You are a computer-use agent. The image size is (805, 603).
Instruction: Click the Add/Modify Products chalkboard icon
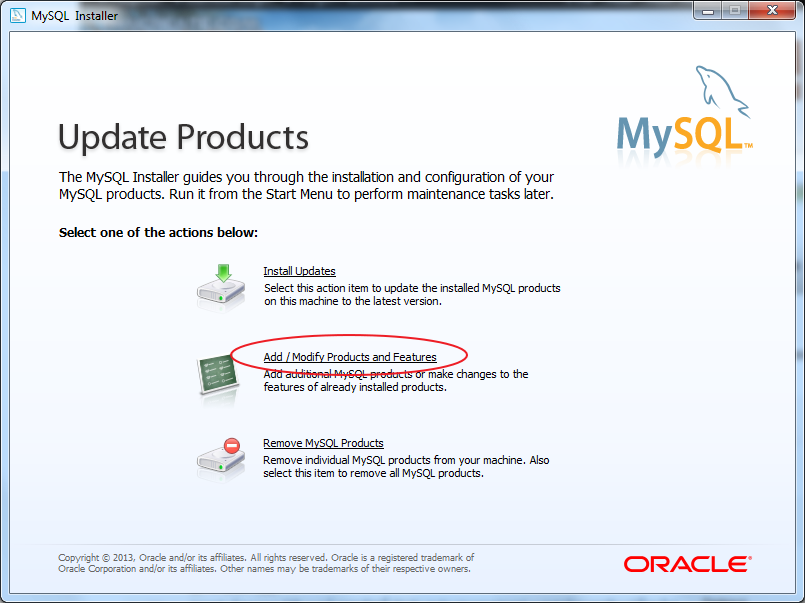point(219,376)
